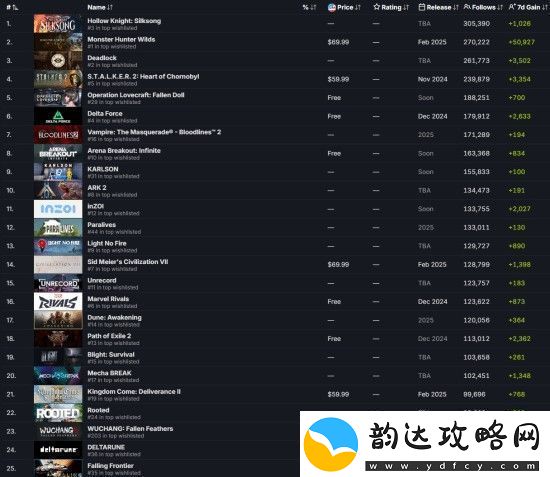Screen dimensions: 550x477
Task: Open the Light No Fire title link
Action: (x=107, y=243)
